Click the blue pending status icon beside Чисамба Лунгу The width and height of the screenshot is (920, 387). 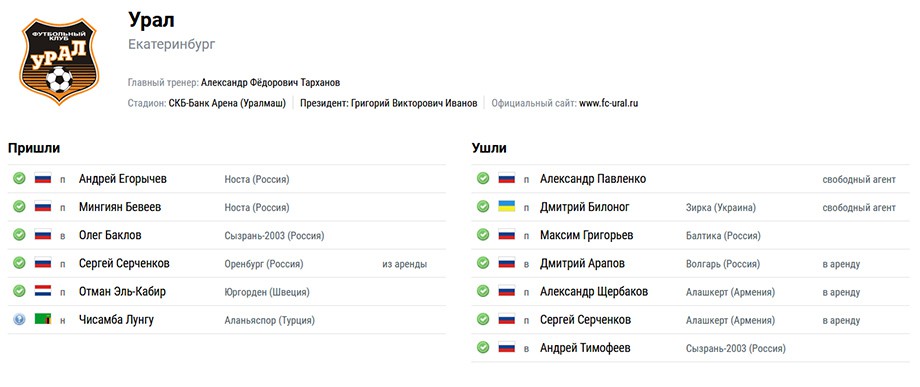(x=19, y=320)
